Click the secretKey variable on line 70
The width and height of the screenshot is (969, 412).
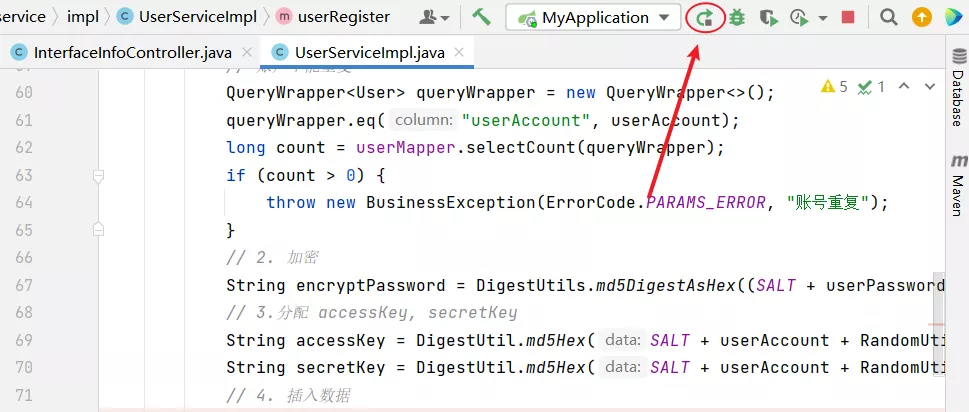[341, 368]
